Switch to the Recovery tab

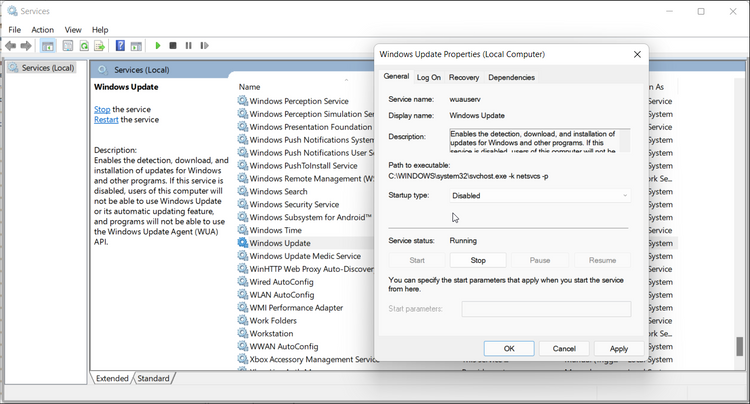point(463,77)
